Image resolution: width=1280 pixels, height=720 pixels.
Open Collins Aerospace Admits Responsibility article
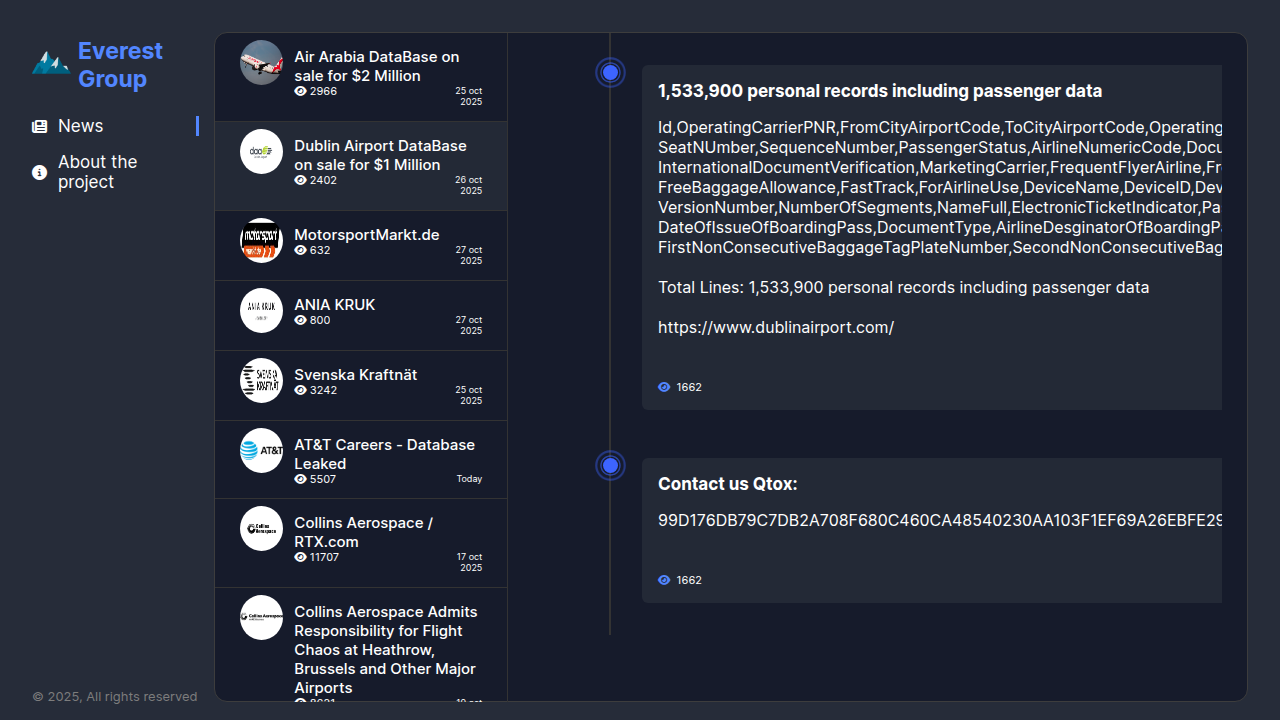tap(385, 649)
